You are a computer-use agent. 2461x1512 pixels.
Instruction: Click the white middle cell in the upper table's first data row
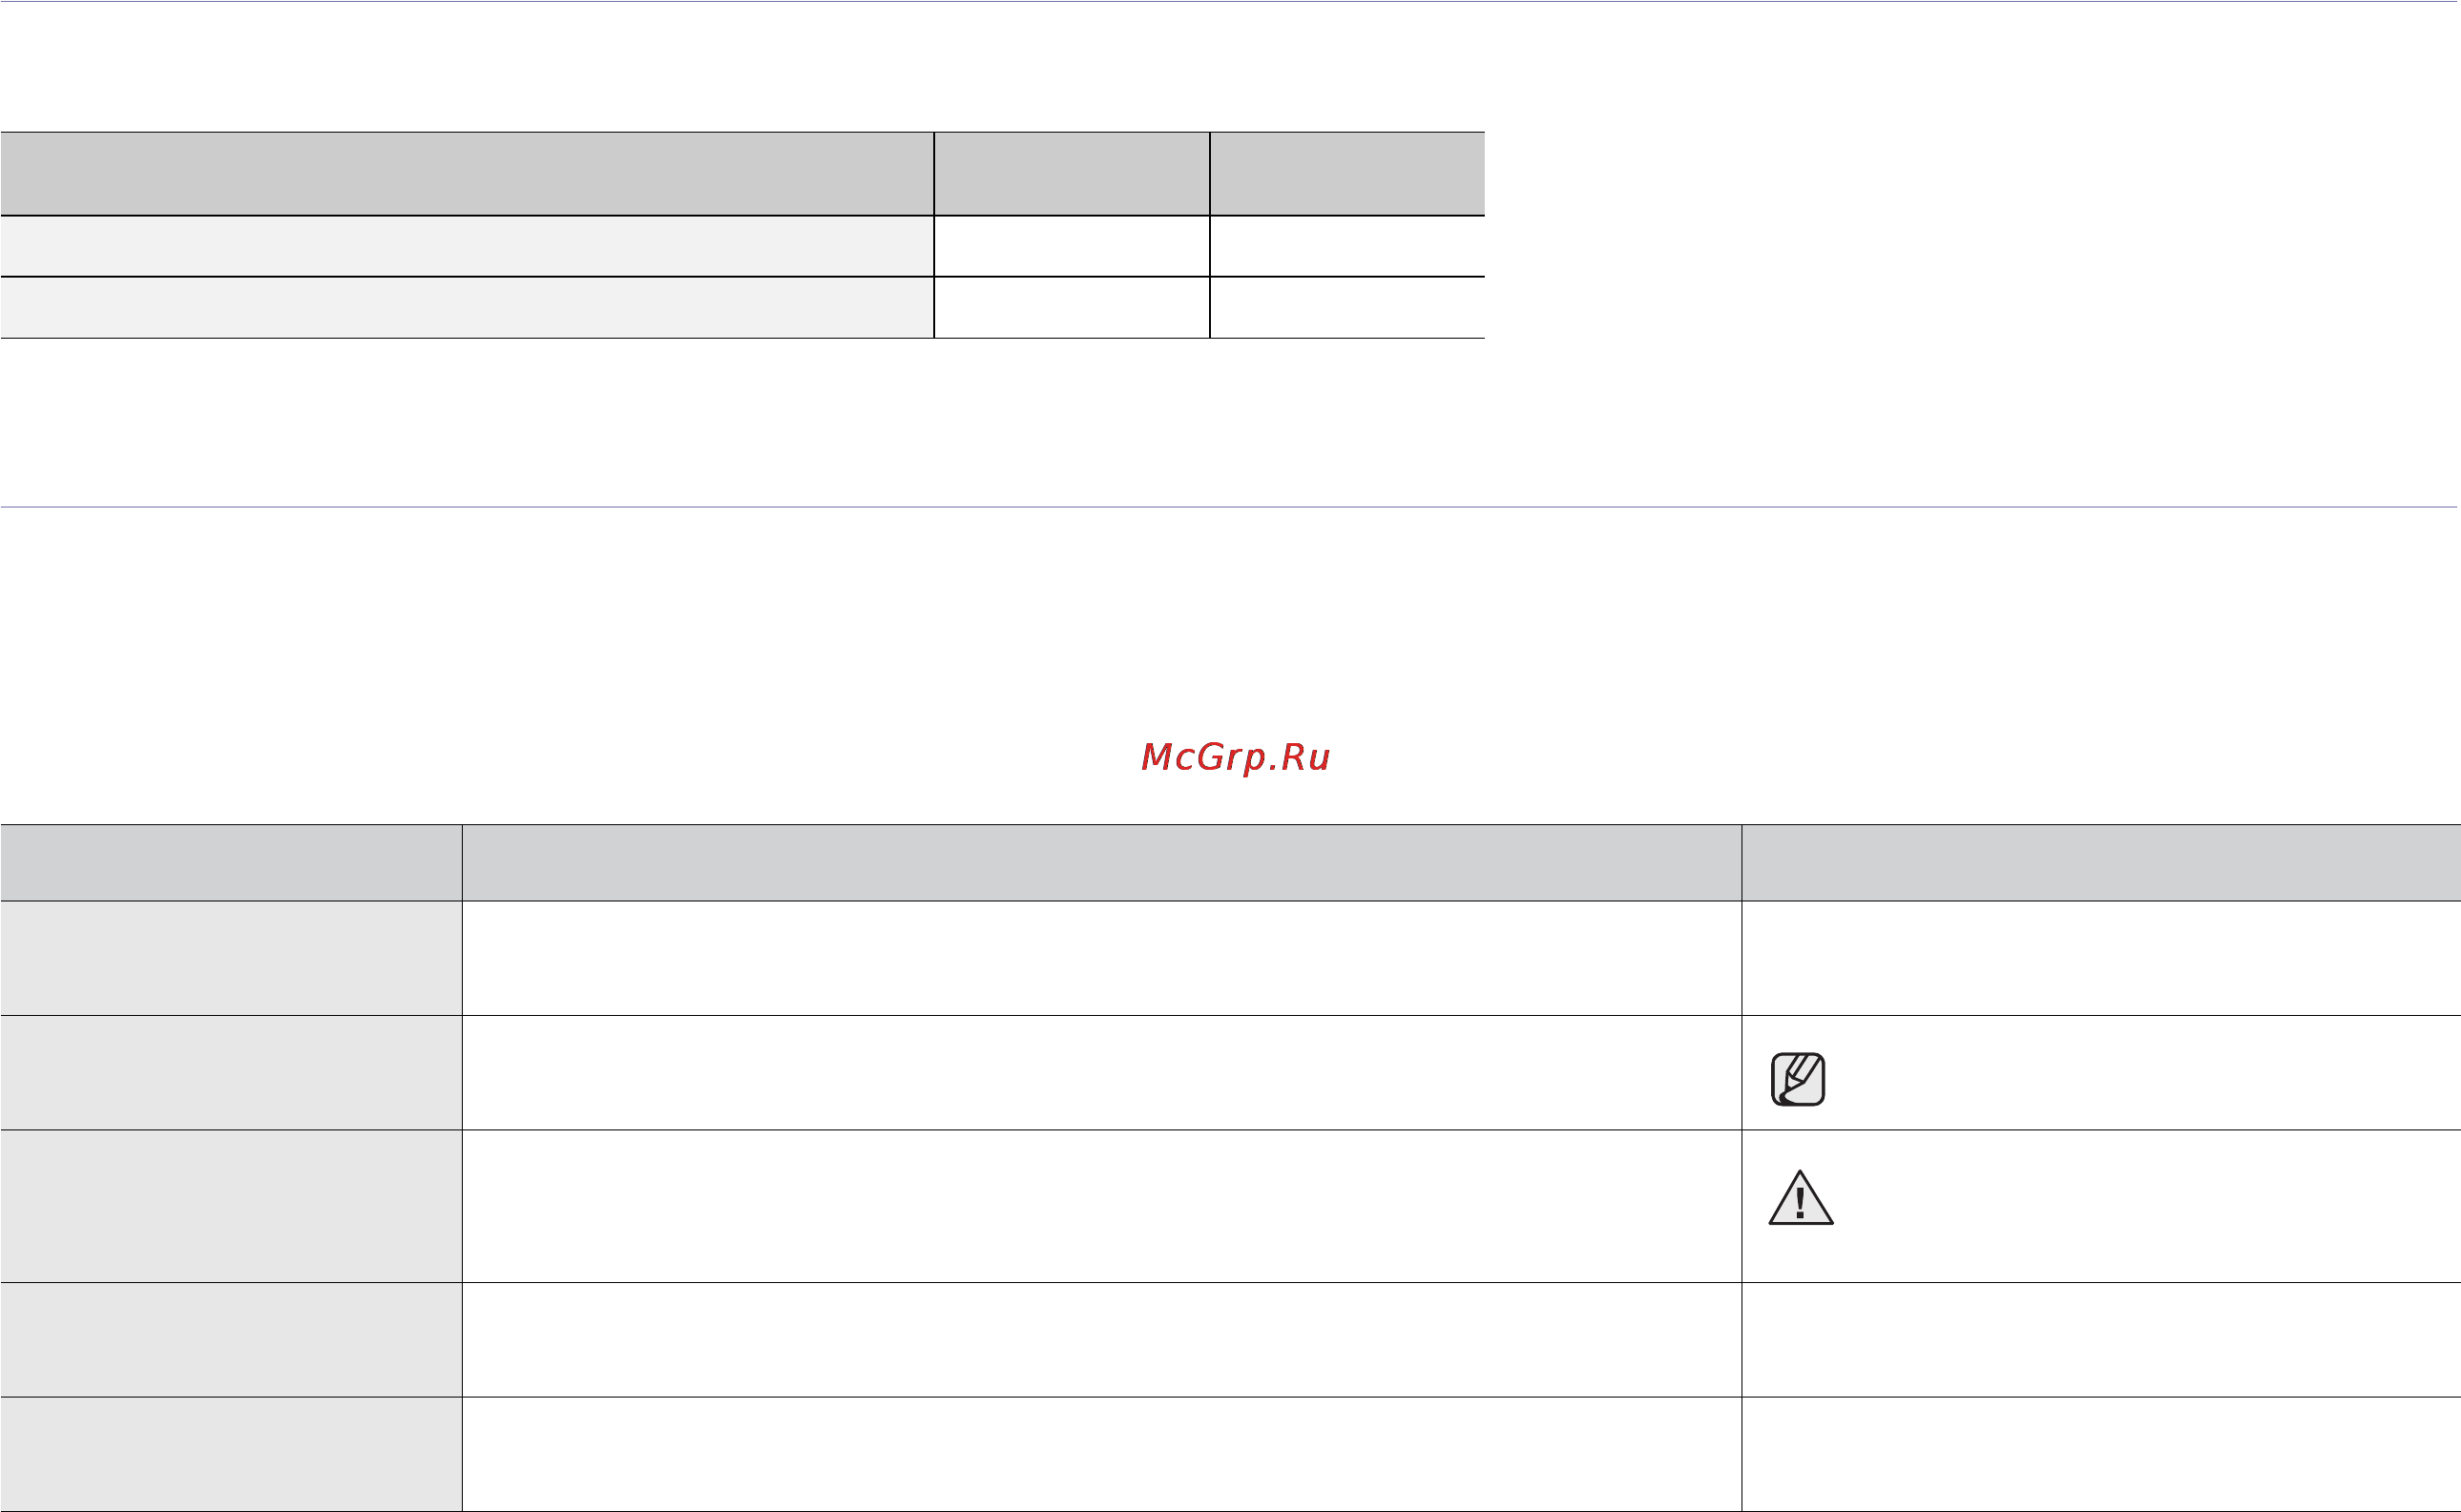click(1072, 246)
